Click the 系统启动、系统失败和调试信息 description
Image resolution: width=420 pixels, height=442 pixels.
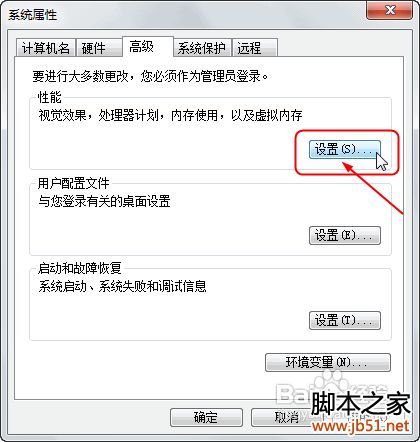click(x=122, y=286)
